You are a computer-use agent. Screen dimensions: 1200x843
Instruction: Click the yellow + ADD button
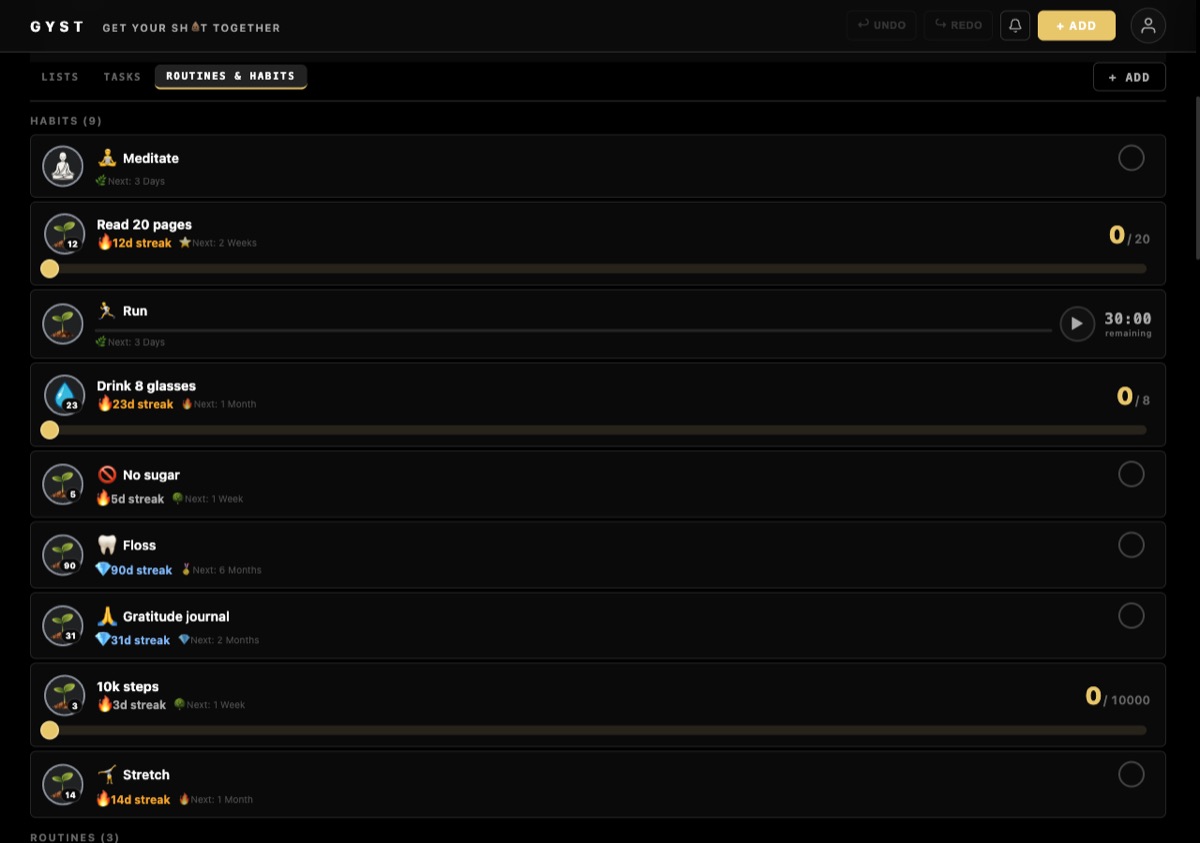[x=1076, y=26]
